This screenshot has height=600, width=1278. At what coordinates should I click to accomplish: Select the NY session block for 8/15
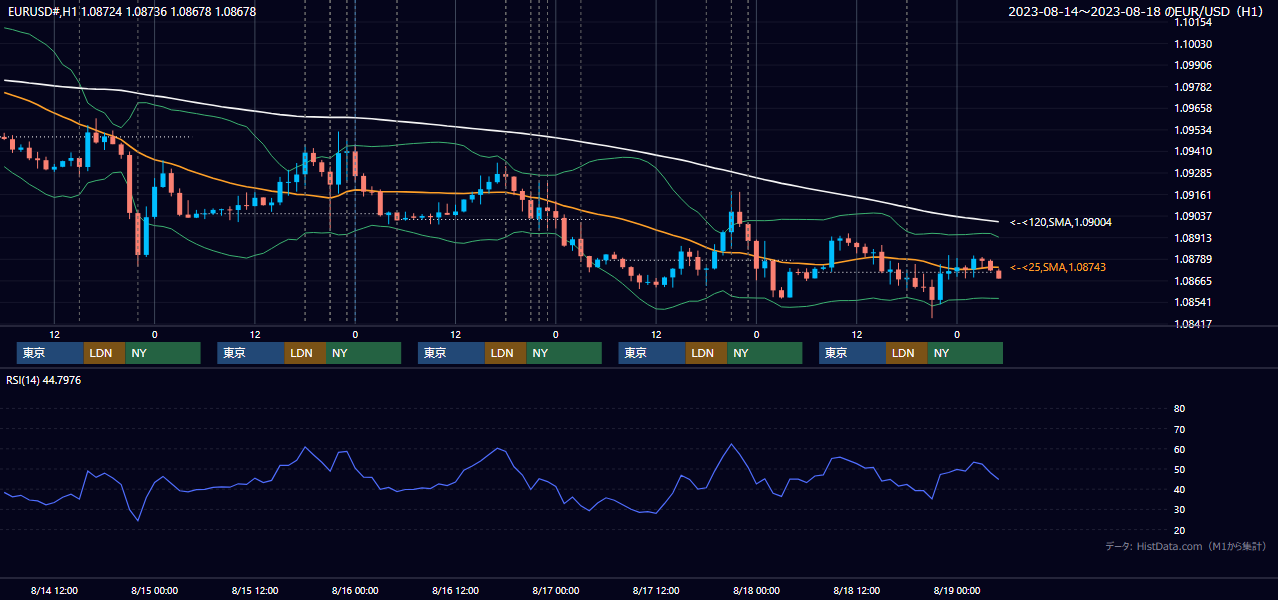click(x=363, y=353)
